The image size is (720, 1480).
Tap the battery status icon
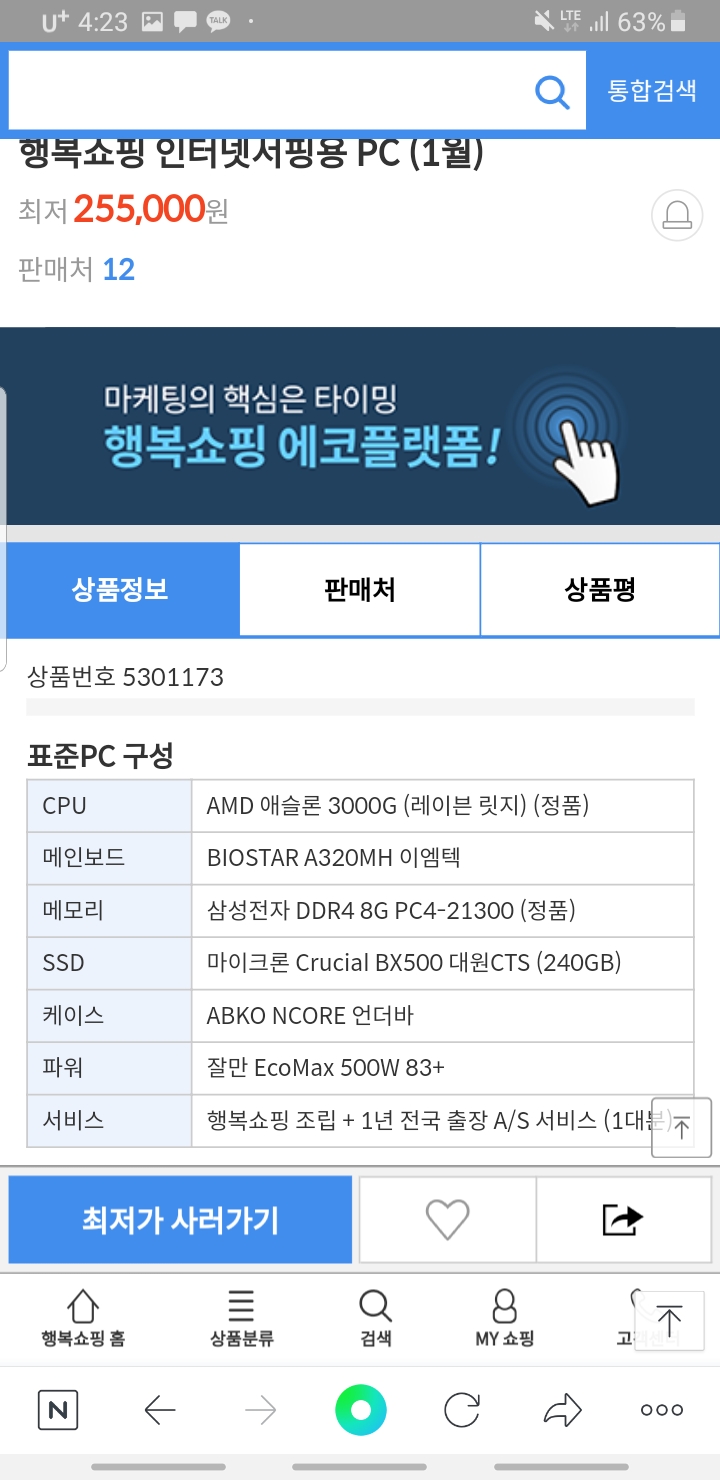click(680, 21)
